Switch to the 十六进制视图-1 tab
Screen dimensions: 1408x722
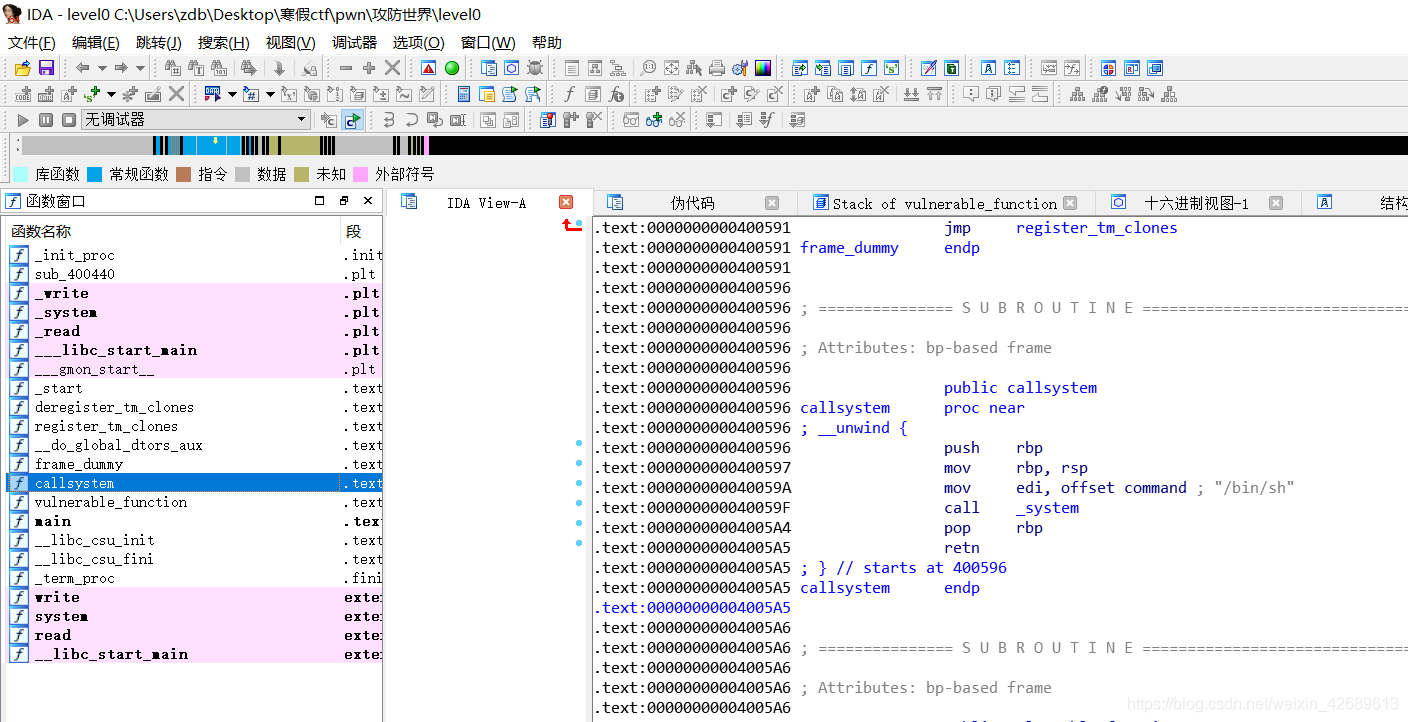(x=1197, y=203)
